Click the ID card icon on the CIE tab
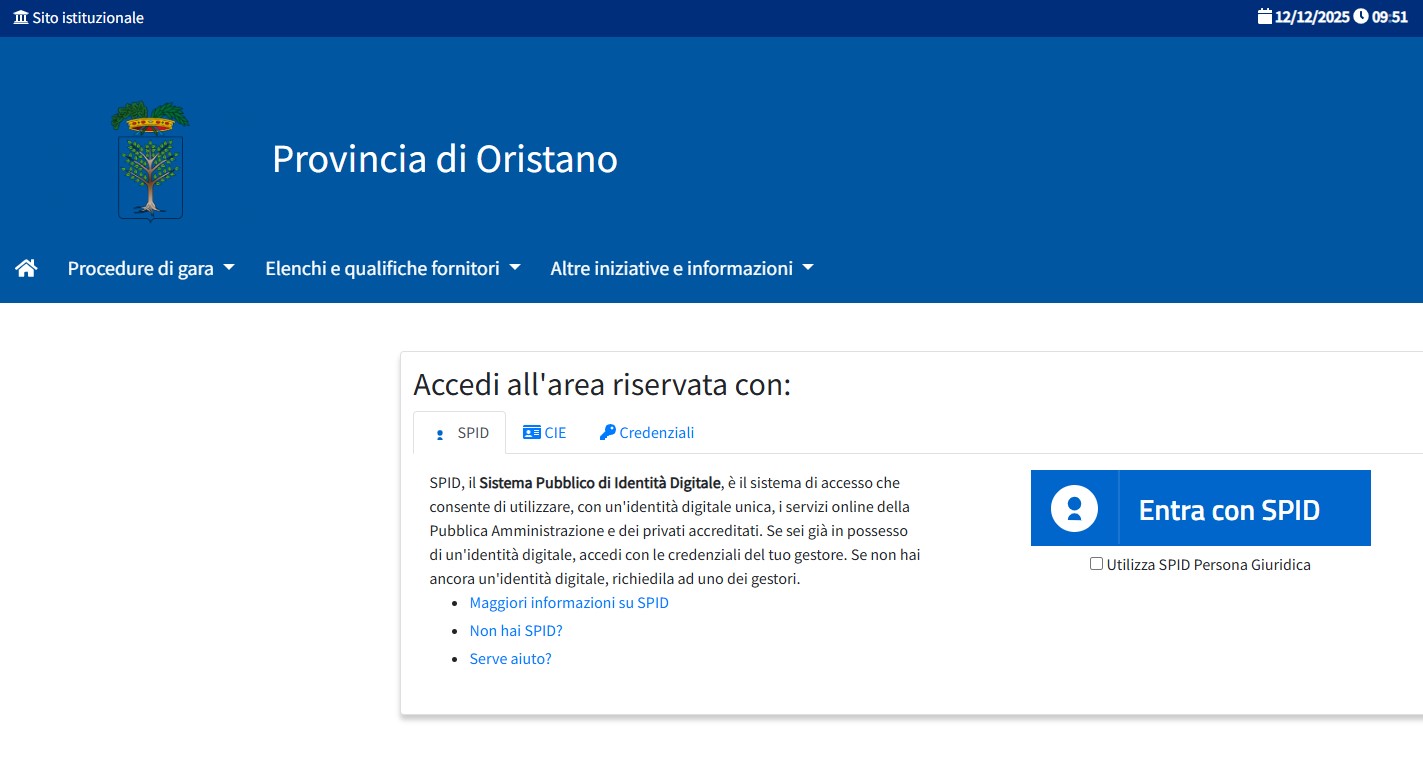 pyautogui.click(x=531, y=432)
